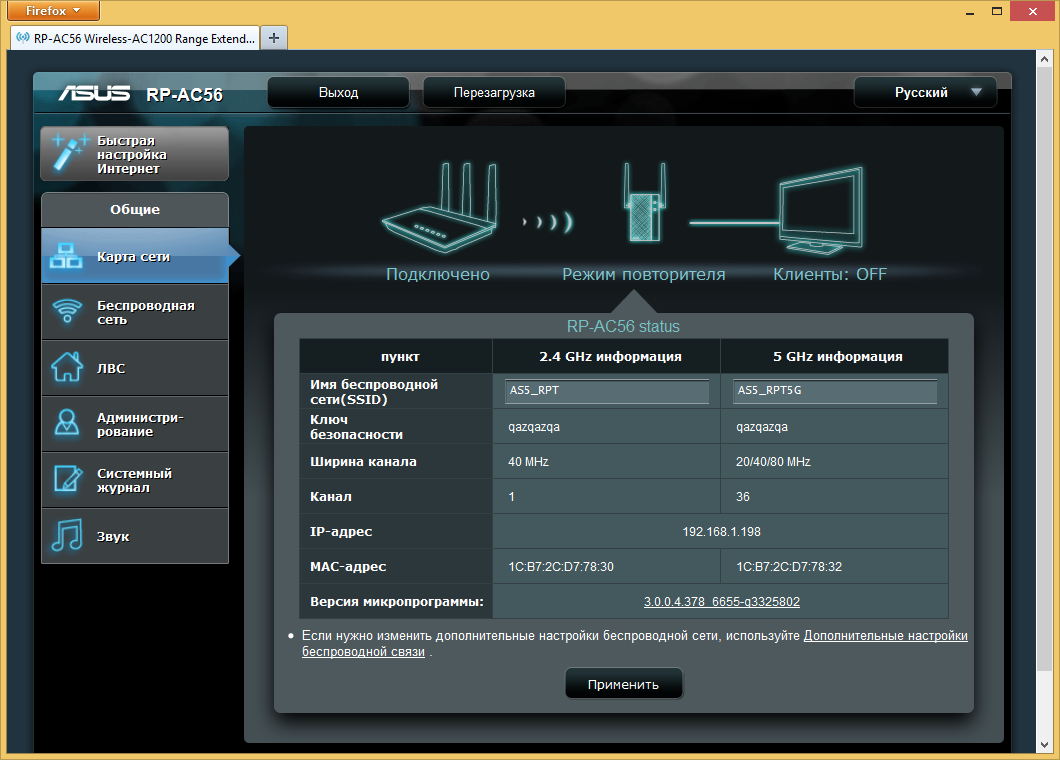Click RP-AC56 status title
The height and width of the screenshot is (760, 1060).
(x=623, y=327)
